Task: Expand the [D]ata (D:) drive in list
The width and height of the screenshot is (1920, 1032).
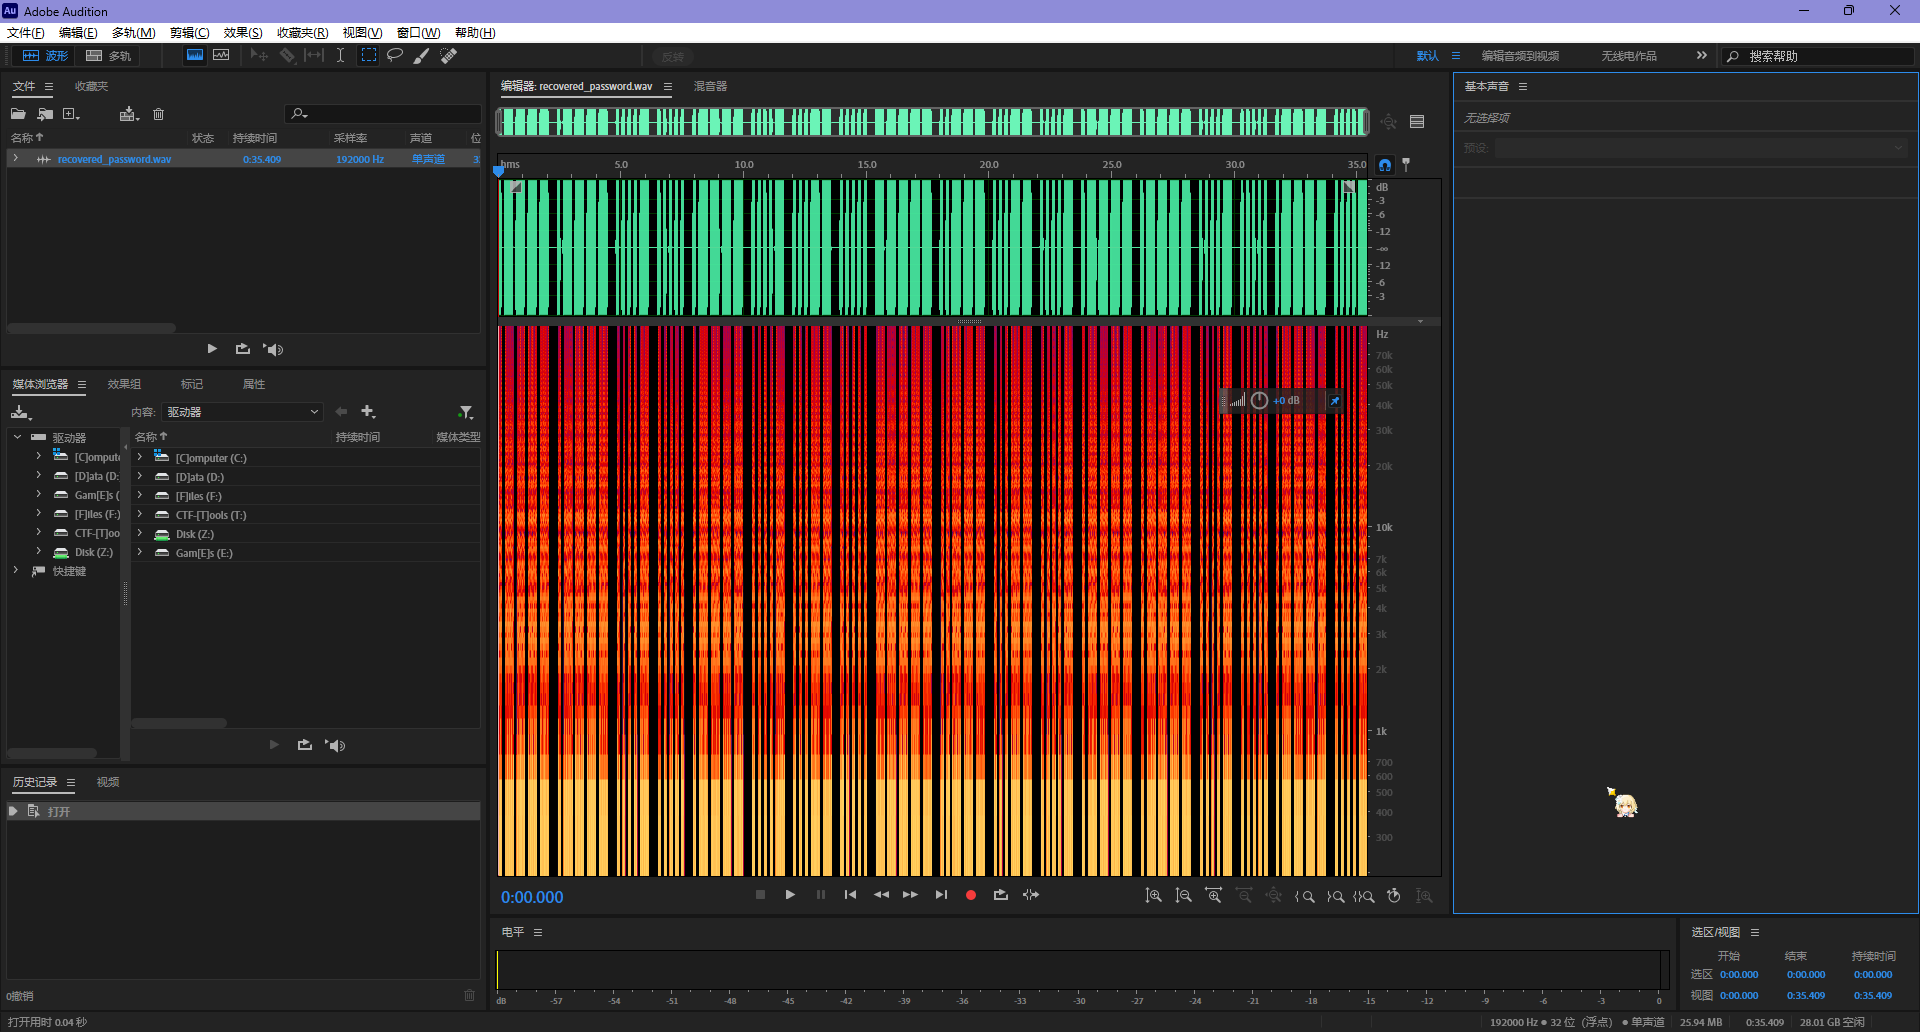Action: (140, 477)
